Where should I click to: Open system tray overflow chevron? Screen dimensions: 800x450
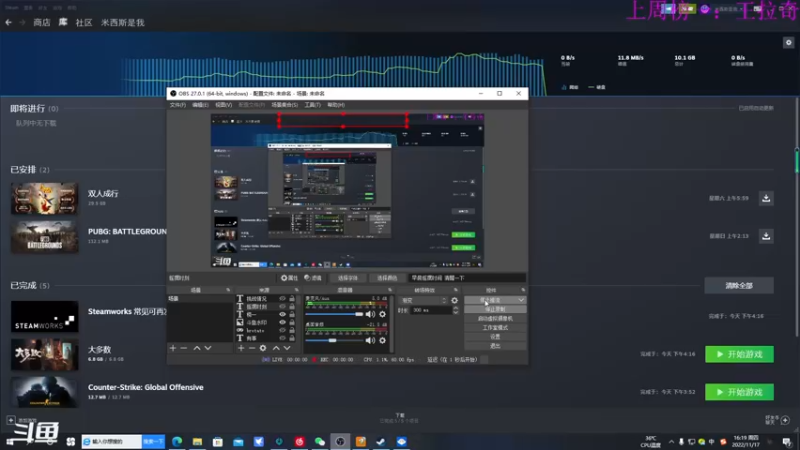tap(671, 442)
